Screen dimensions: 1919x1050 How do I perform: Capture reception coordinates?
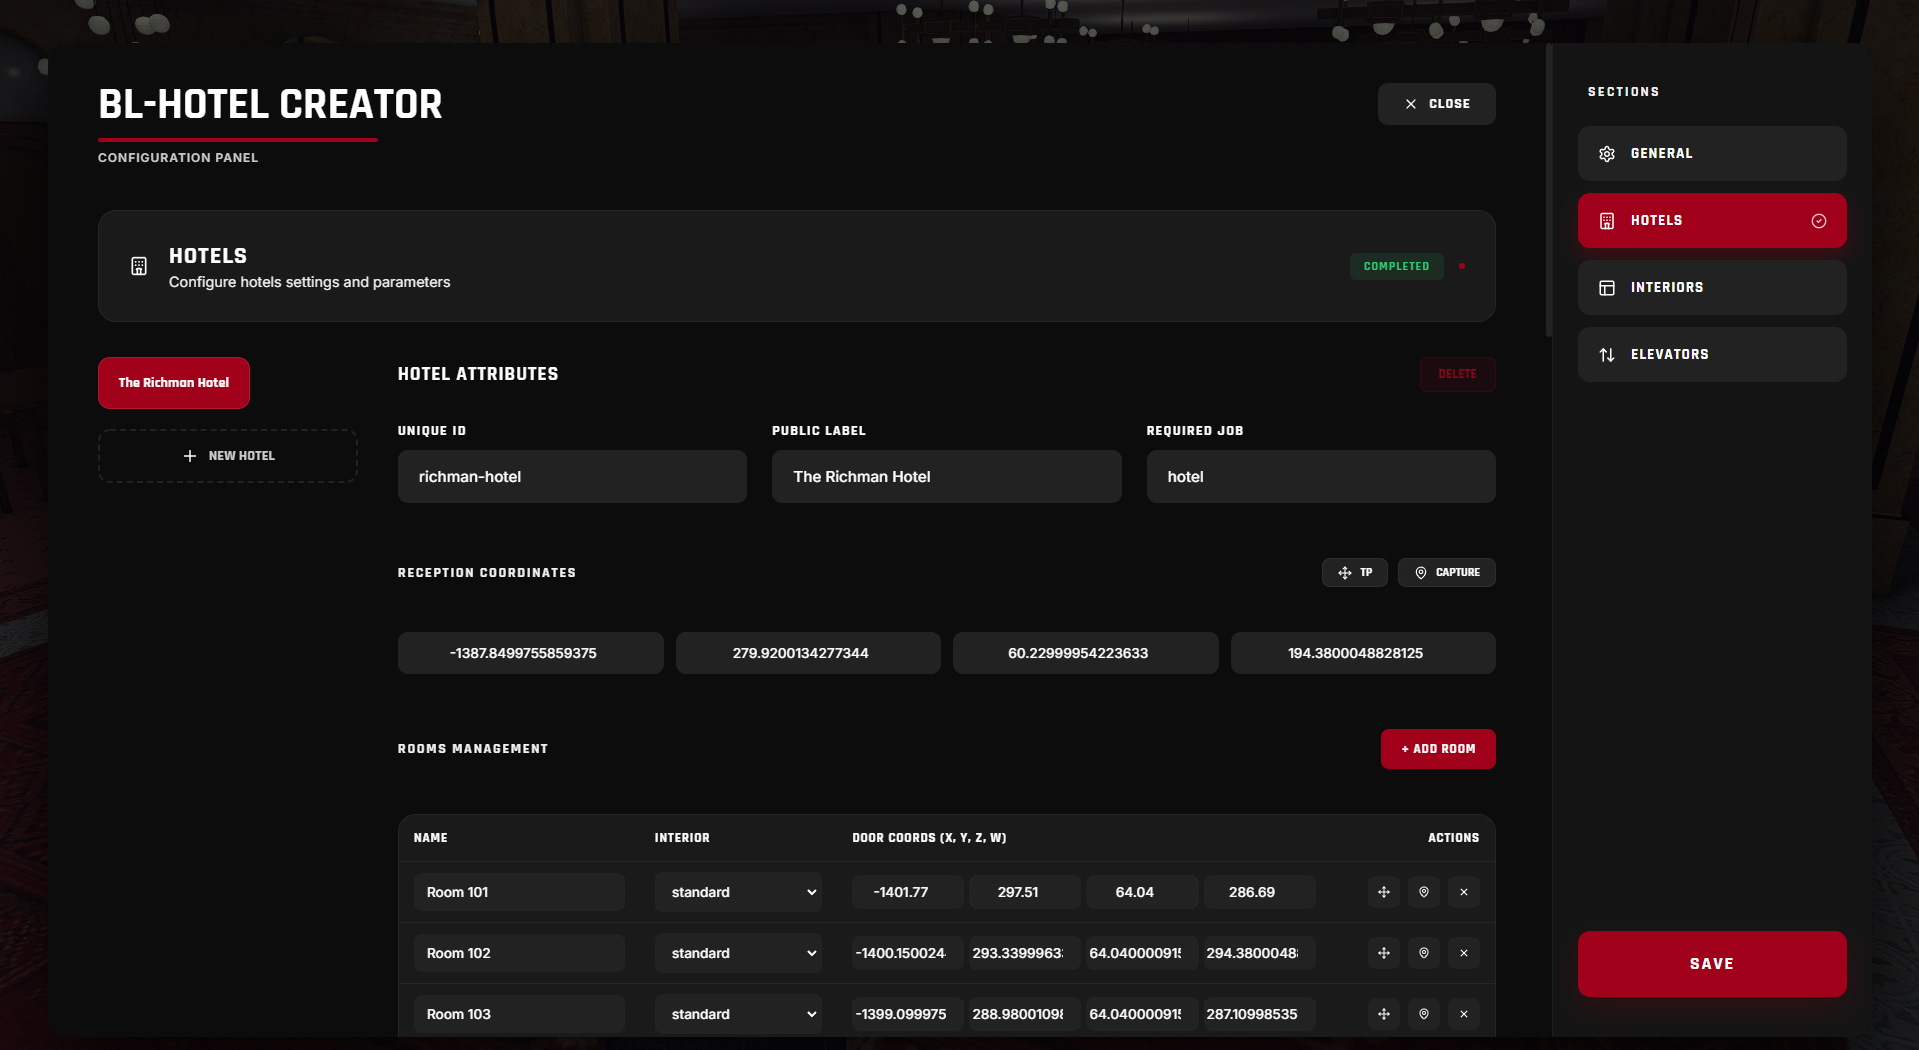point(1446,572)
